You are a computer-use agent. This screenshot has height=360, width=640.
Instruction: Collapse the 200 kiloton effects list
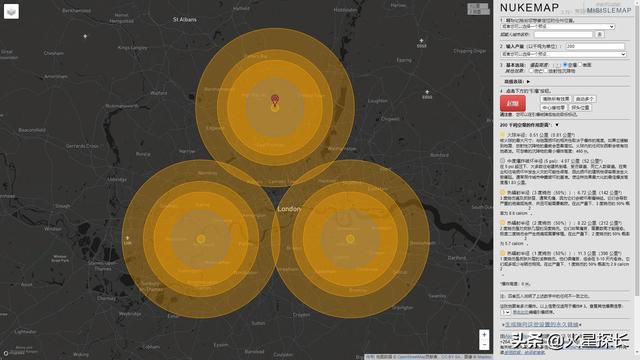coord(557,125)
